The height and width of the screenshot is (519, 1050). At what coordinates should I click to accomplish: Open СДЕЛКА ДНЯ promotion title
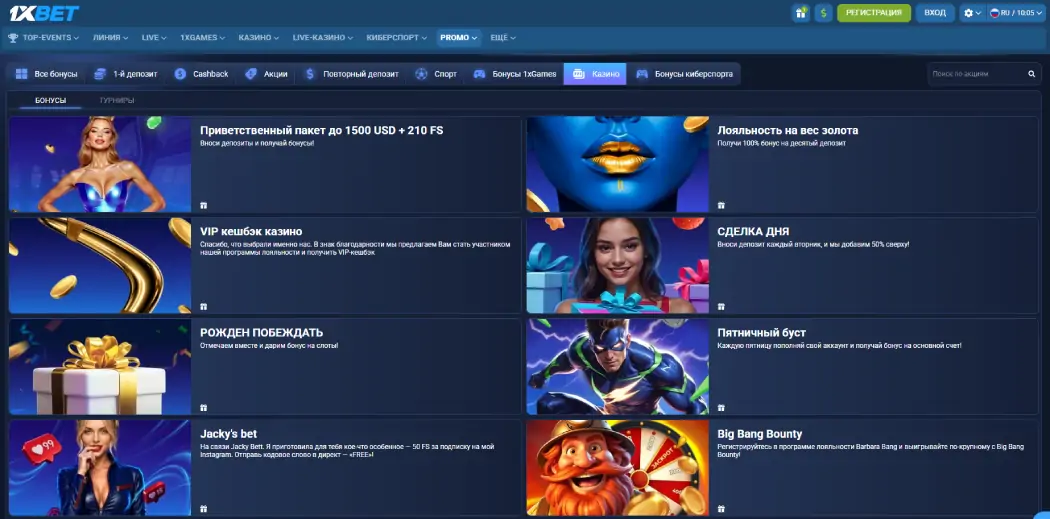click(x=753, y=232)
